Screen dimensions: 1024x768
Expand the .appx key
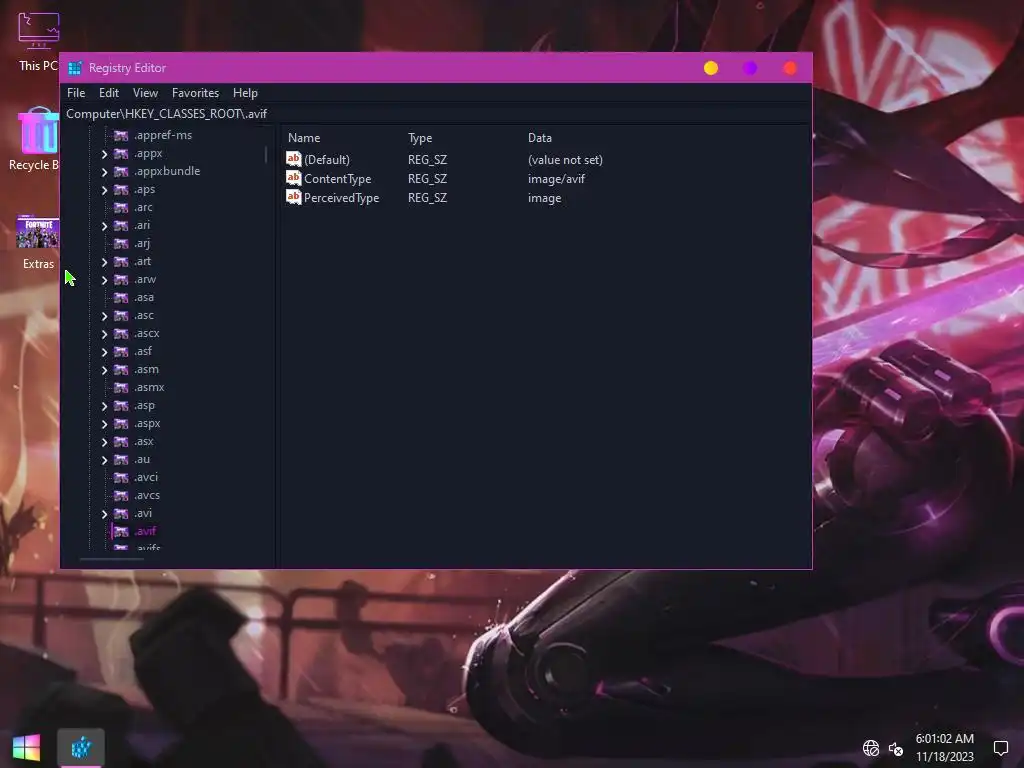(x=104, y=154)
